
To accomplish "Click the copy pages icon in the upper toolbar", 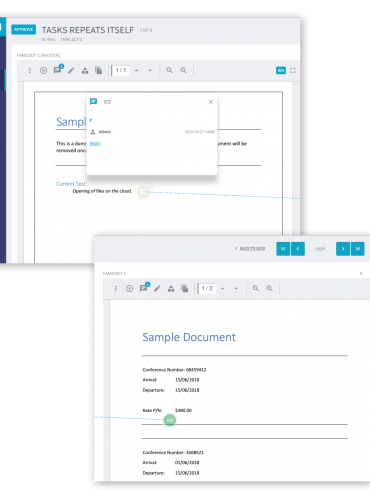I will [99, 70].
